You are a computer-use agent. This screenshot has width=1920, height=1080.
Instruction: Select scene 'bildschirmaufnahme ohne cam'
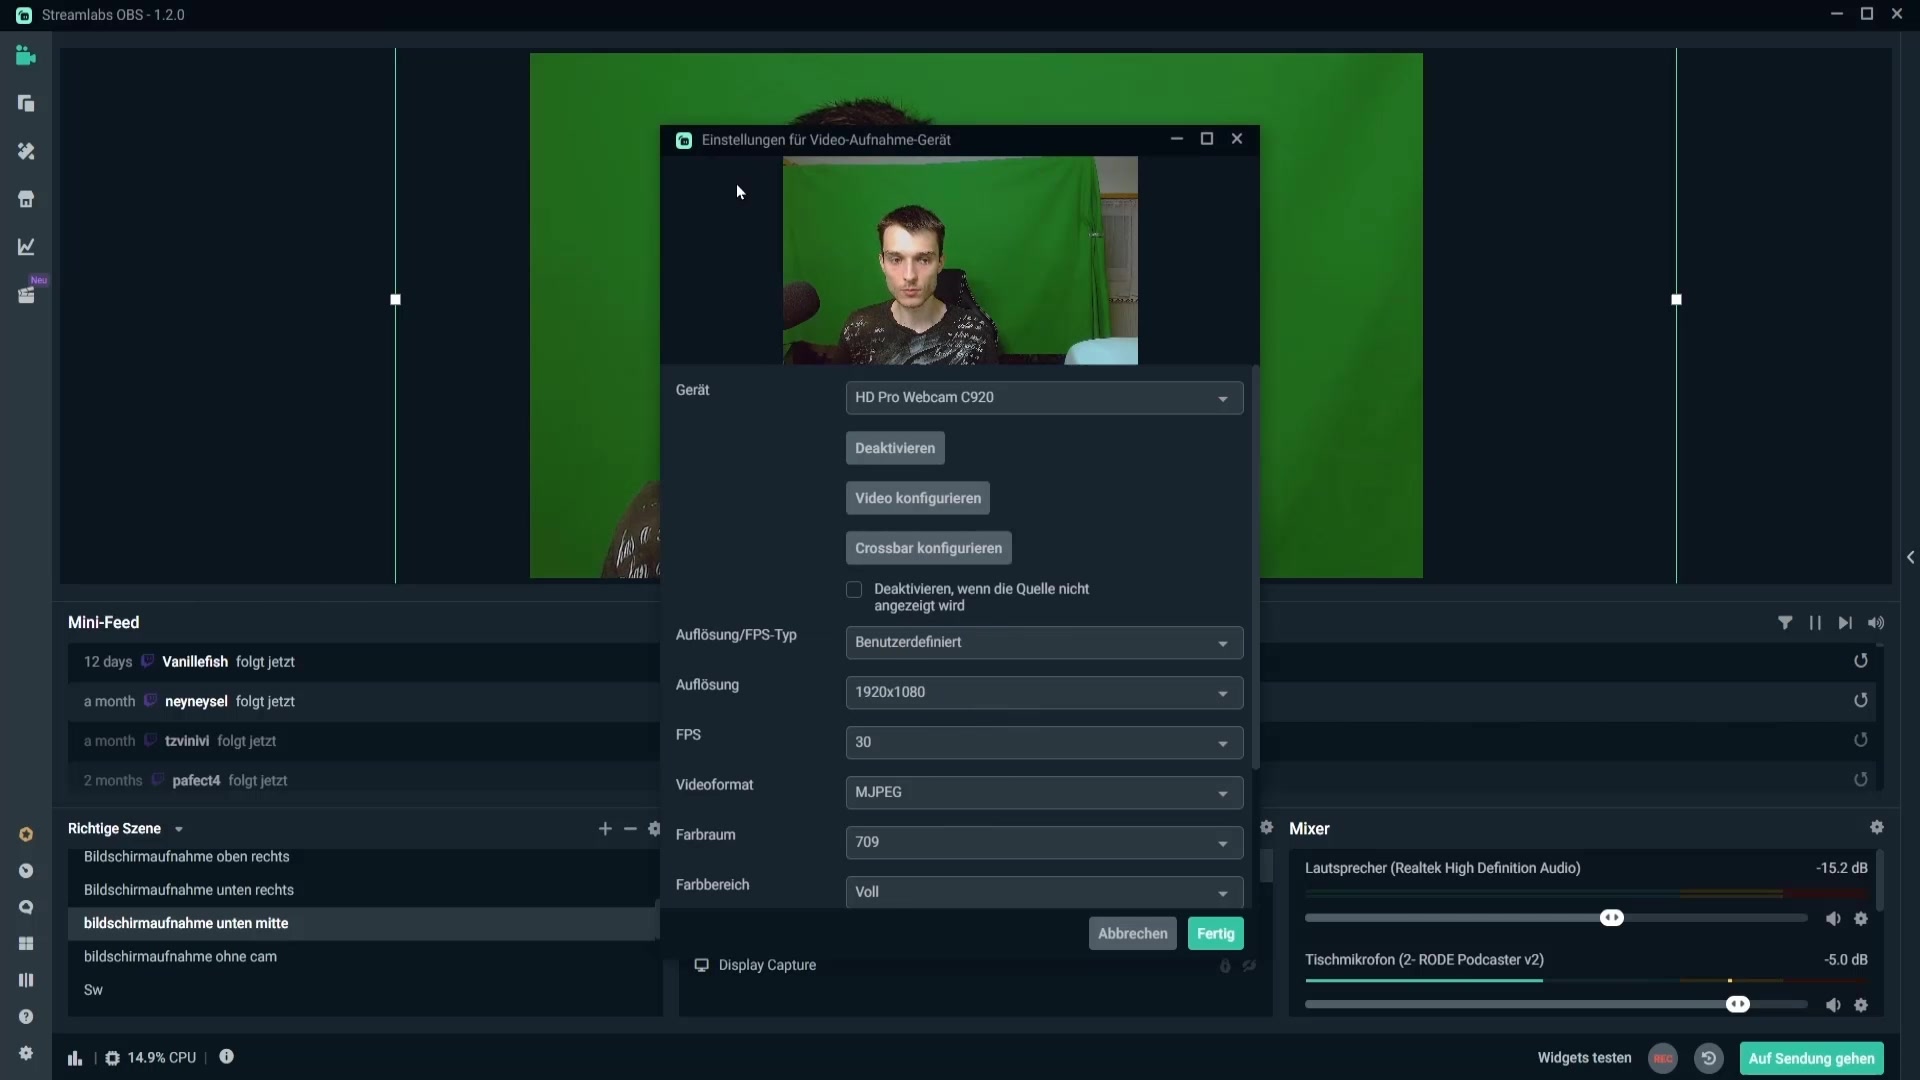point(180,957)
